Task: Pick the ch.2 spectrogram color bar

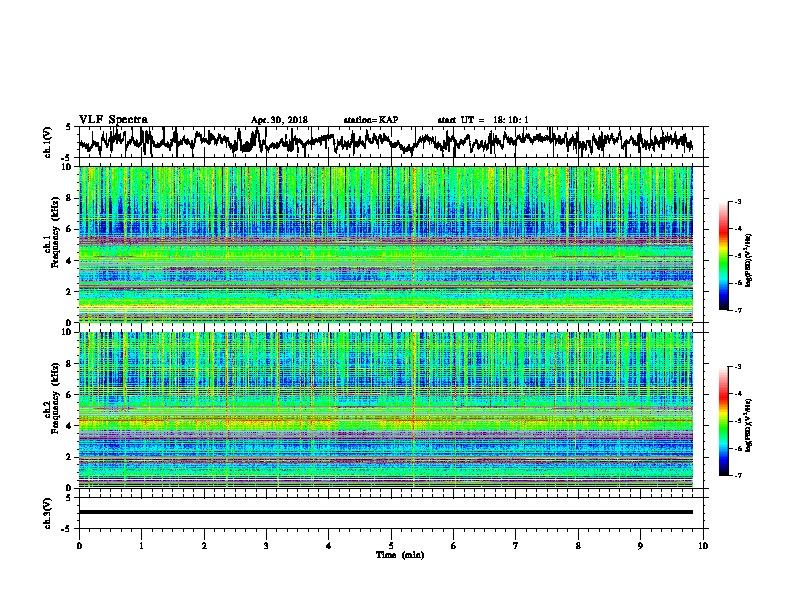Action: coord(723,421)
